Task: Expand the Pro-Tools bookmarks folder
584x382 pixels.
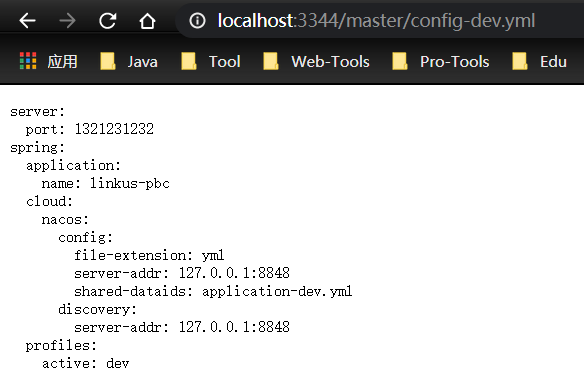Action: 441,61
